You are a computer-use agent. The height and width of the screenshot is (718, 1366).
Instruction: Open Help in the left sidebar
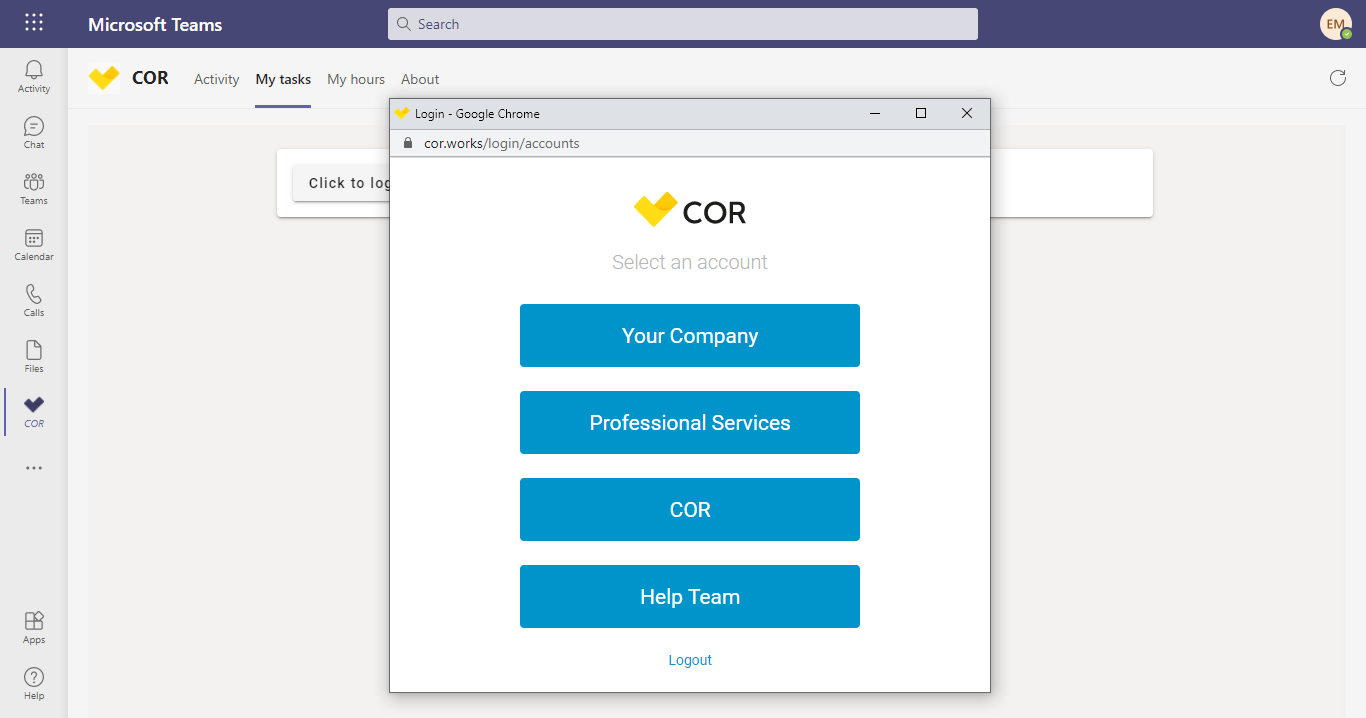tap(34, 684)
